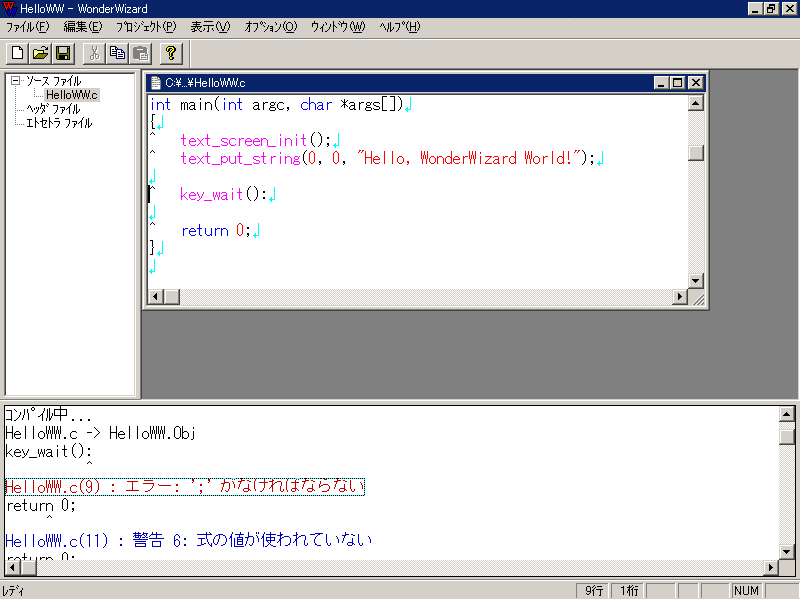Open the 編集(E) menu
Image resolution: width=800 pixels, height=600 pixels.
(x=83, y=27)
